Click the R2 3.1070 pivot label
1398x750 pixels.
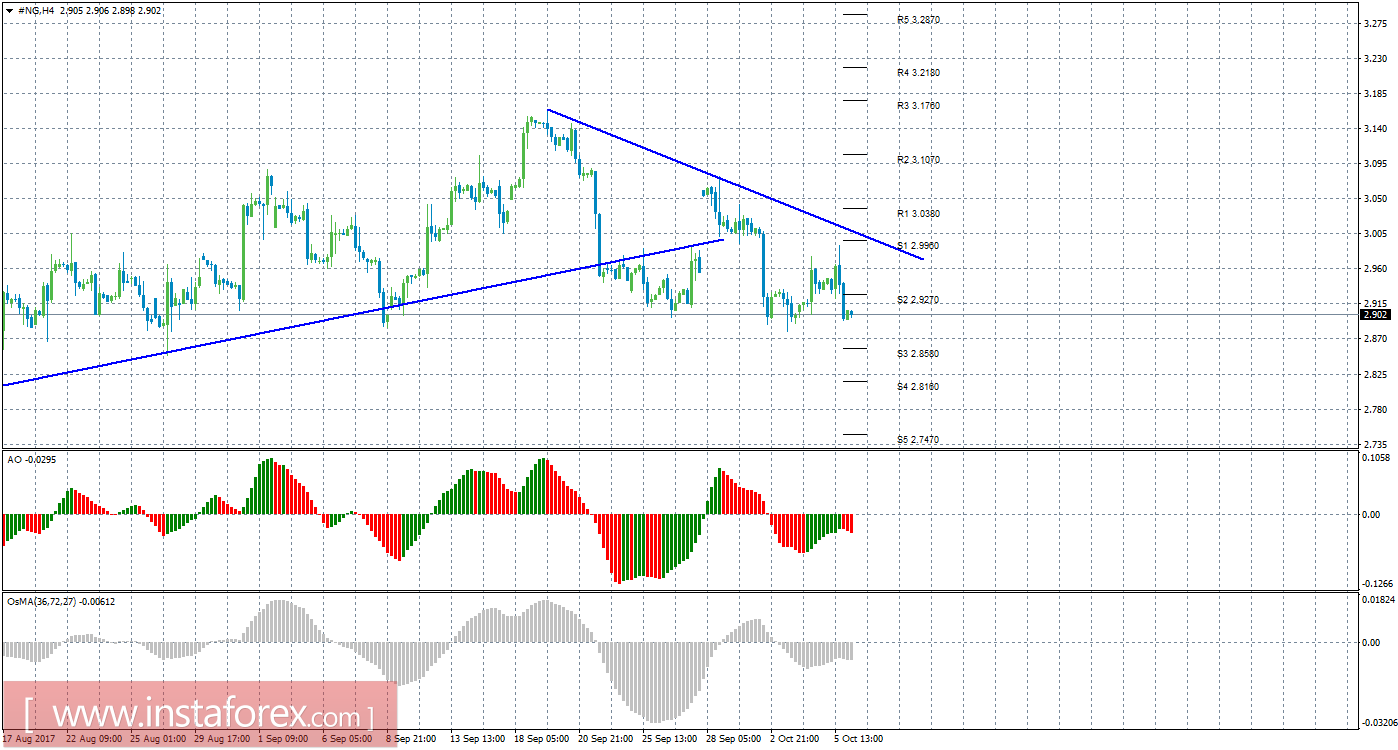pos(918,160)
